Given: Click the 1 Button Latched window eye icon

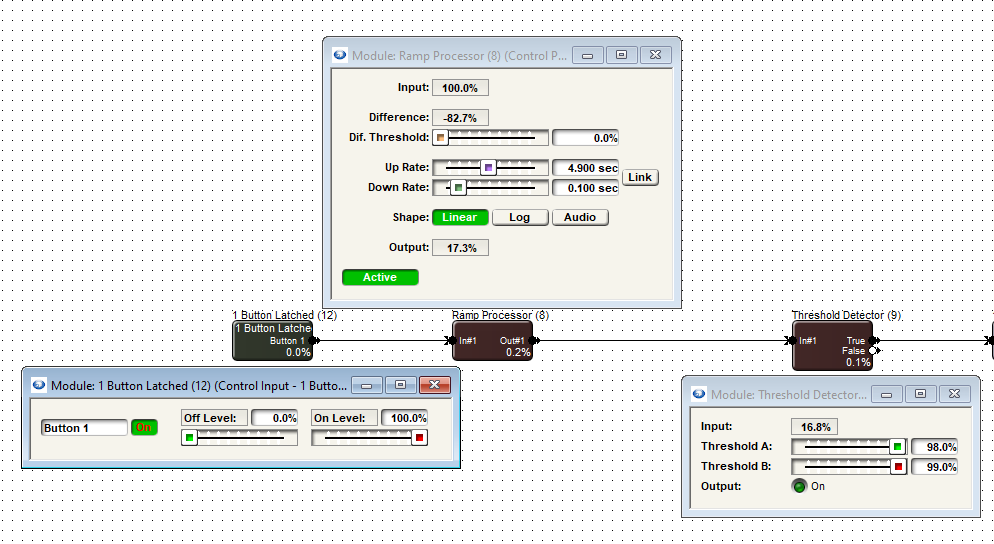Looking at the screenshot, I should (39, 385).
